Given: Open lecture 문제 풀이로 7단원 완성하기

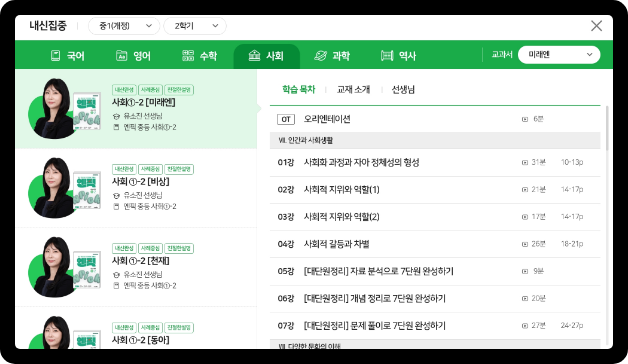Looking at the screenshot, I should [374, 326].
